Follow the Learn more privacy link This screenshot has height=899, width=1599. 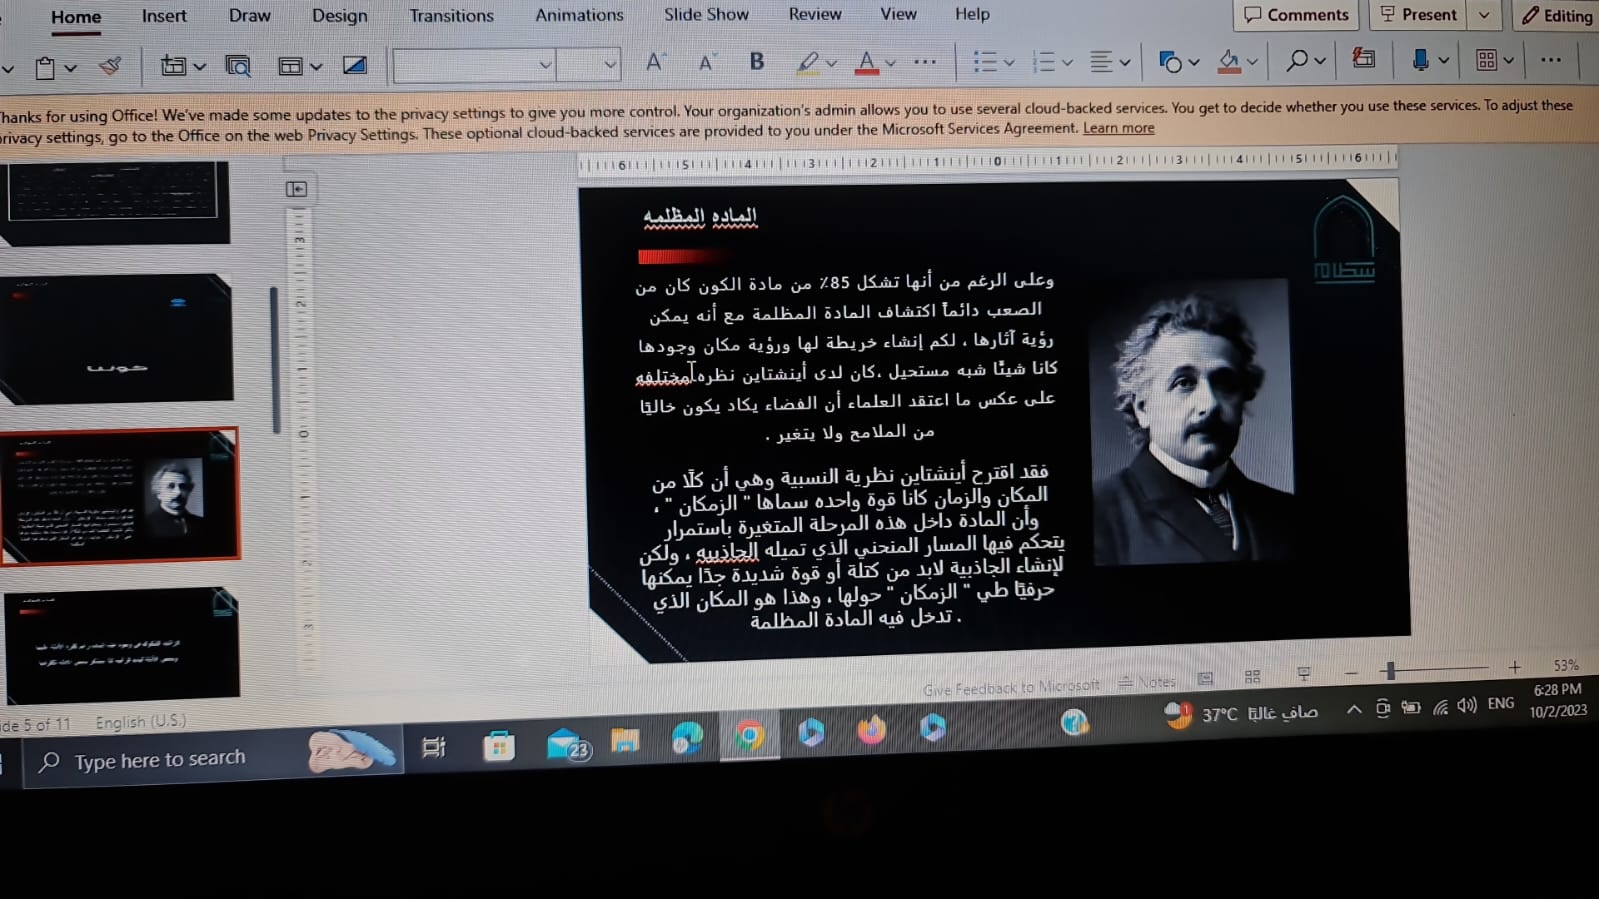tap(1118, 128)
